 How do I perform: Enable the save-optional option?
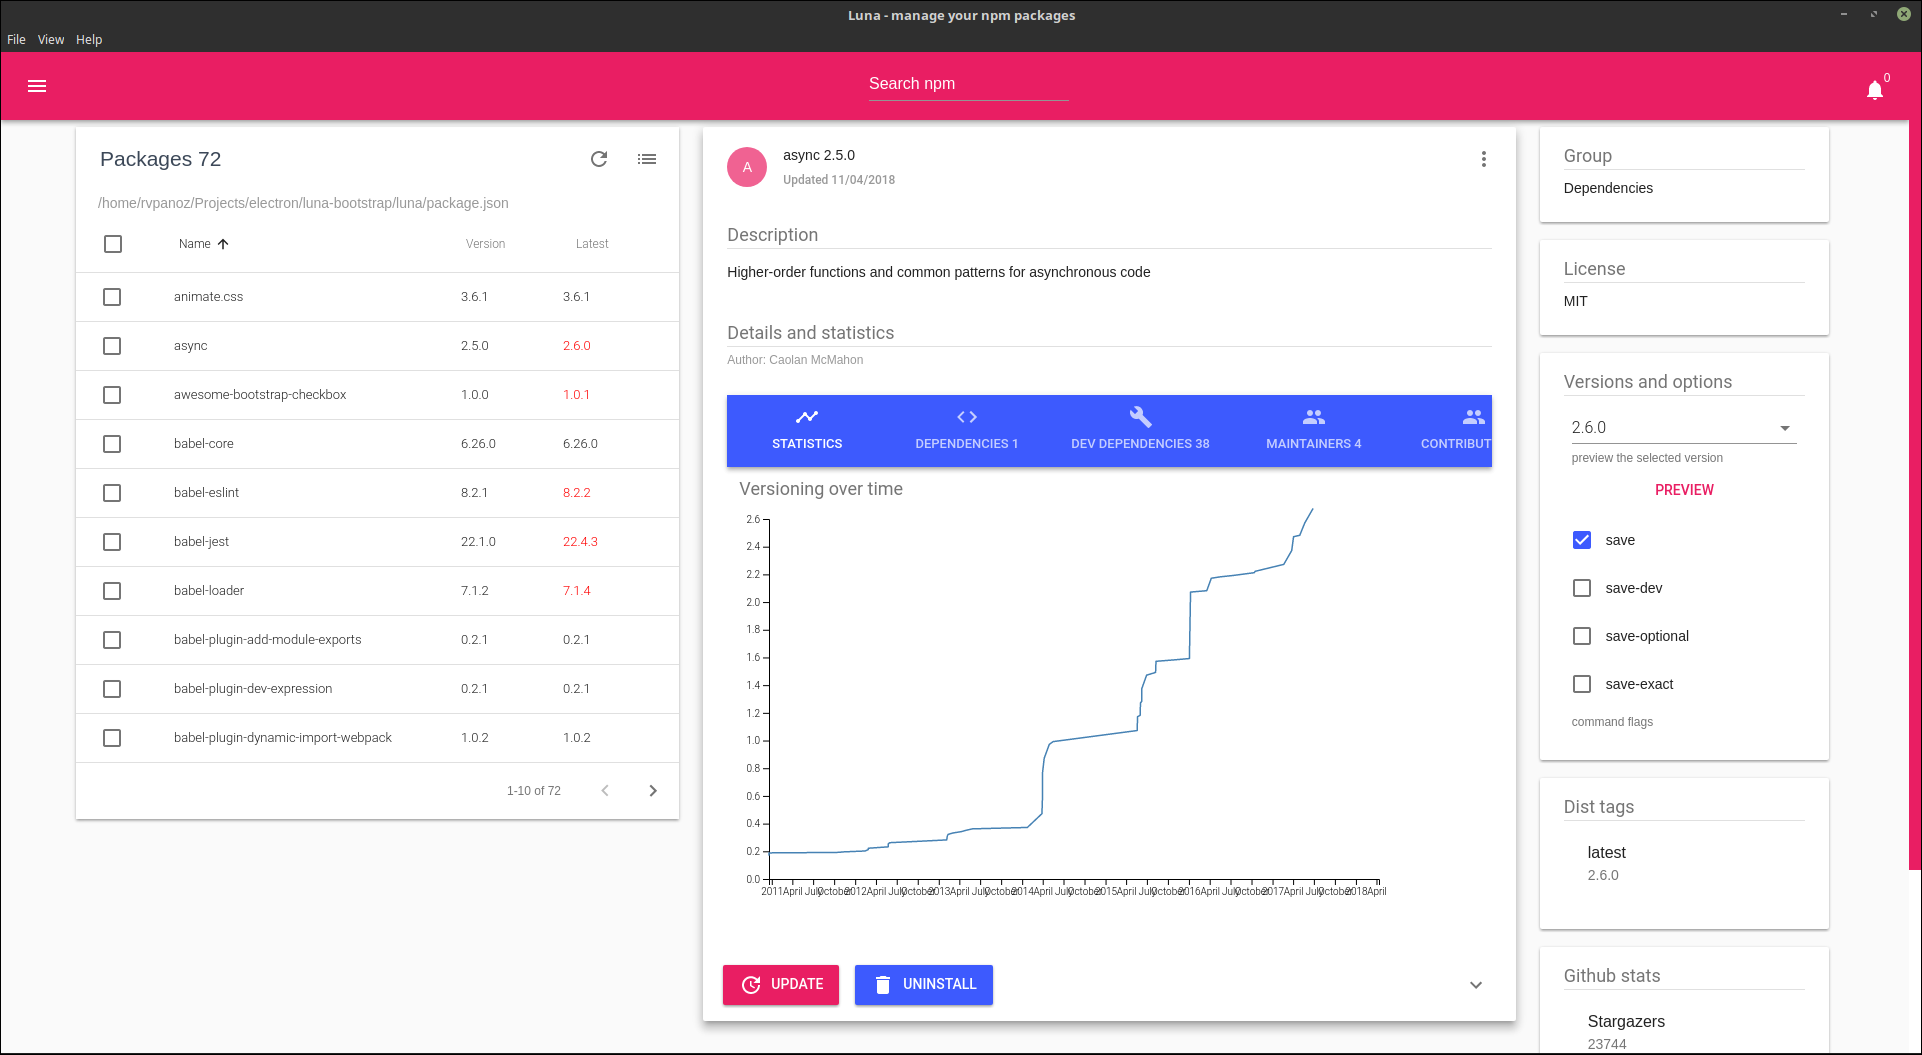point(1582,636)
